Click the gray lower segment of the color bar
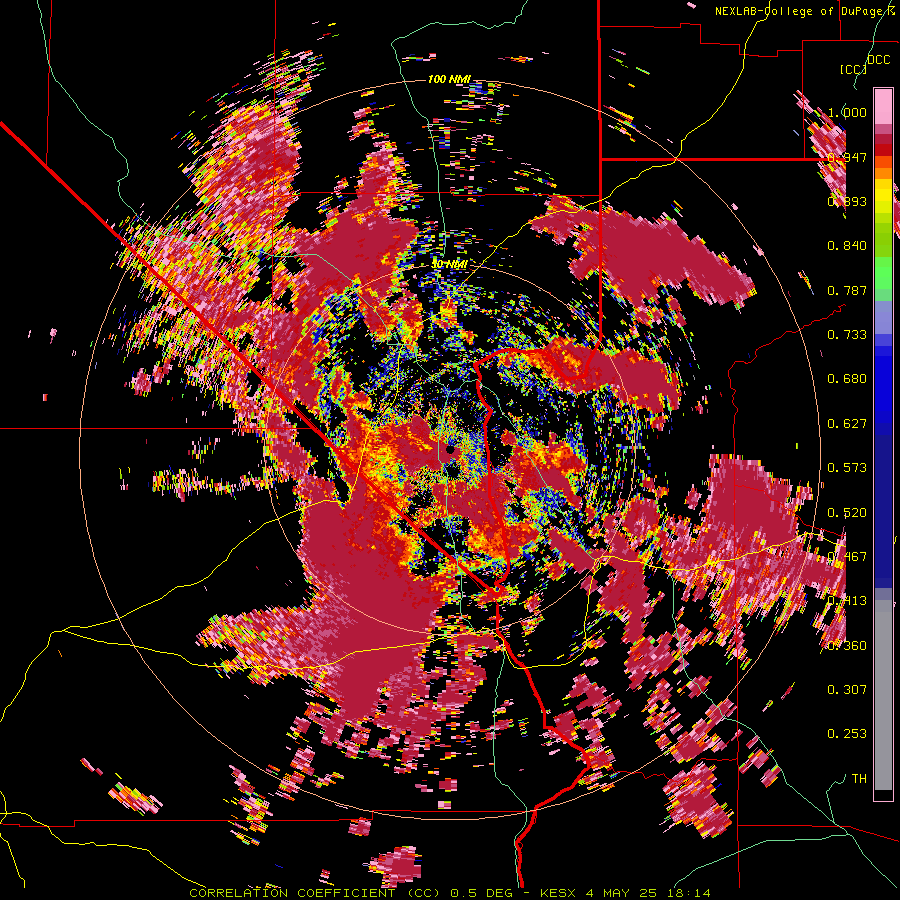900x900 pixels. (x=883, y=695)
